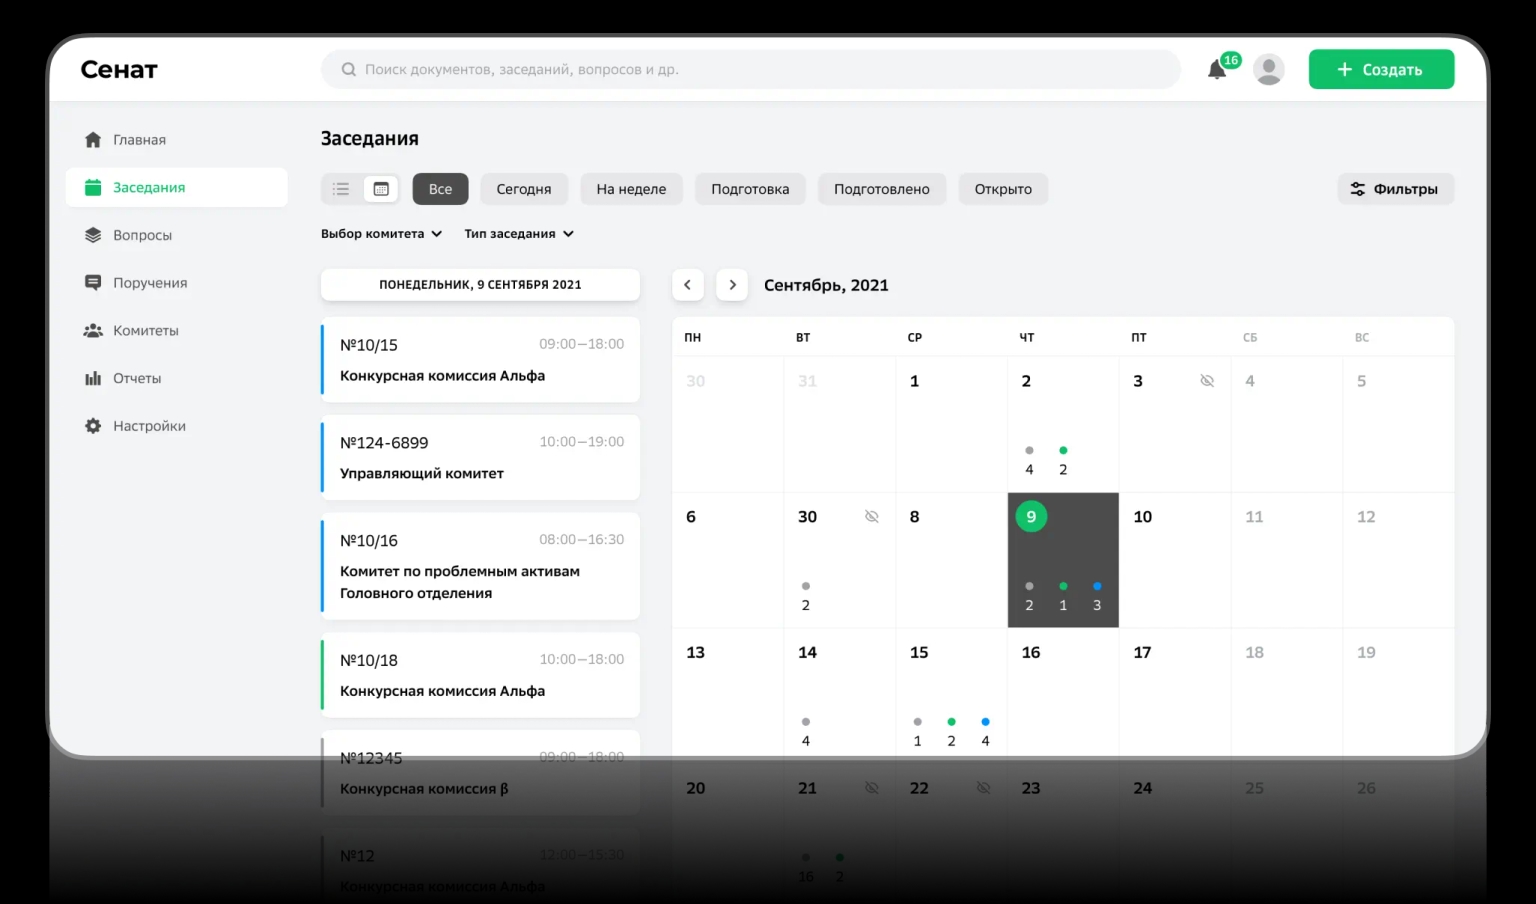Screen dimensions: 1536x904
Task: Click the hidden-eye icon on September 21
Action: coord(872,788)
